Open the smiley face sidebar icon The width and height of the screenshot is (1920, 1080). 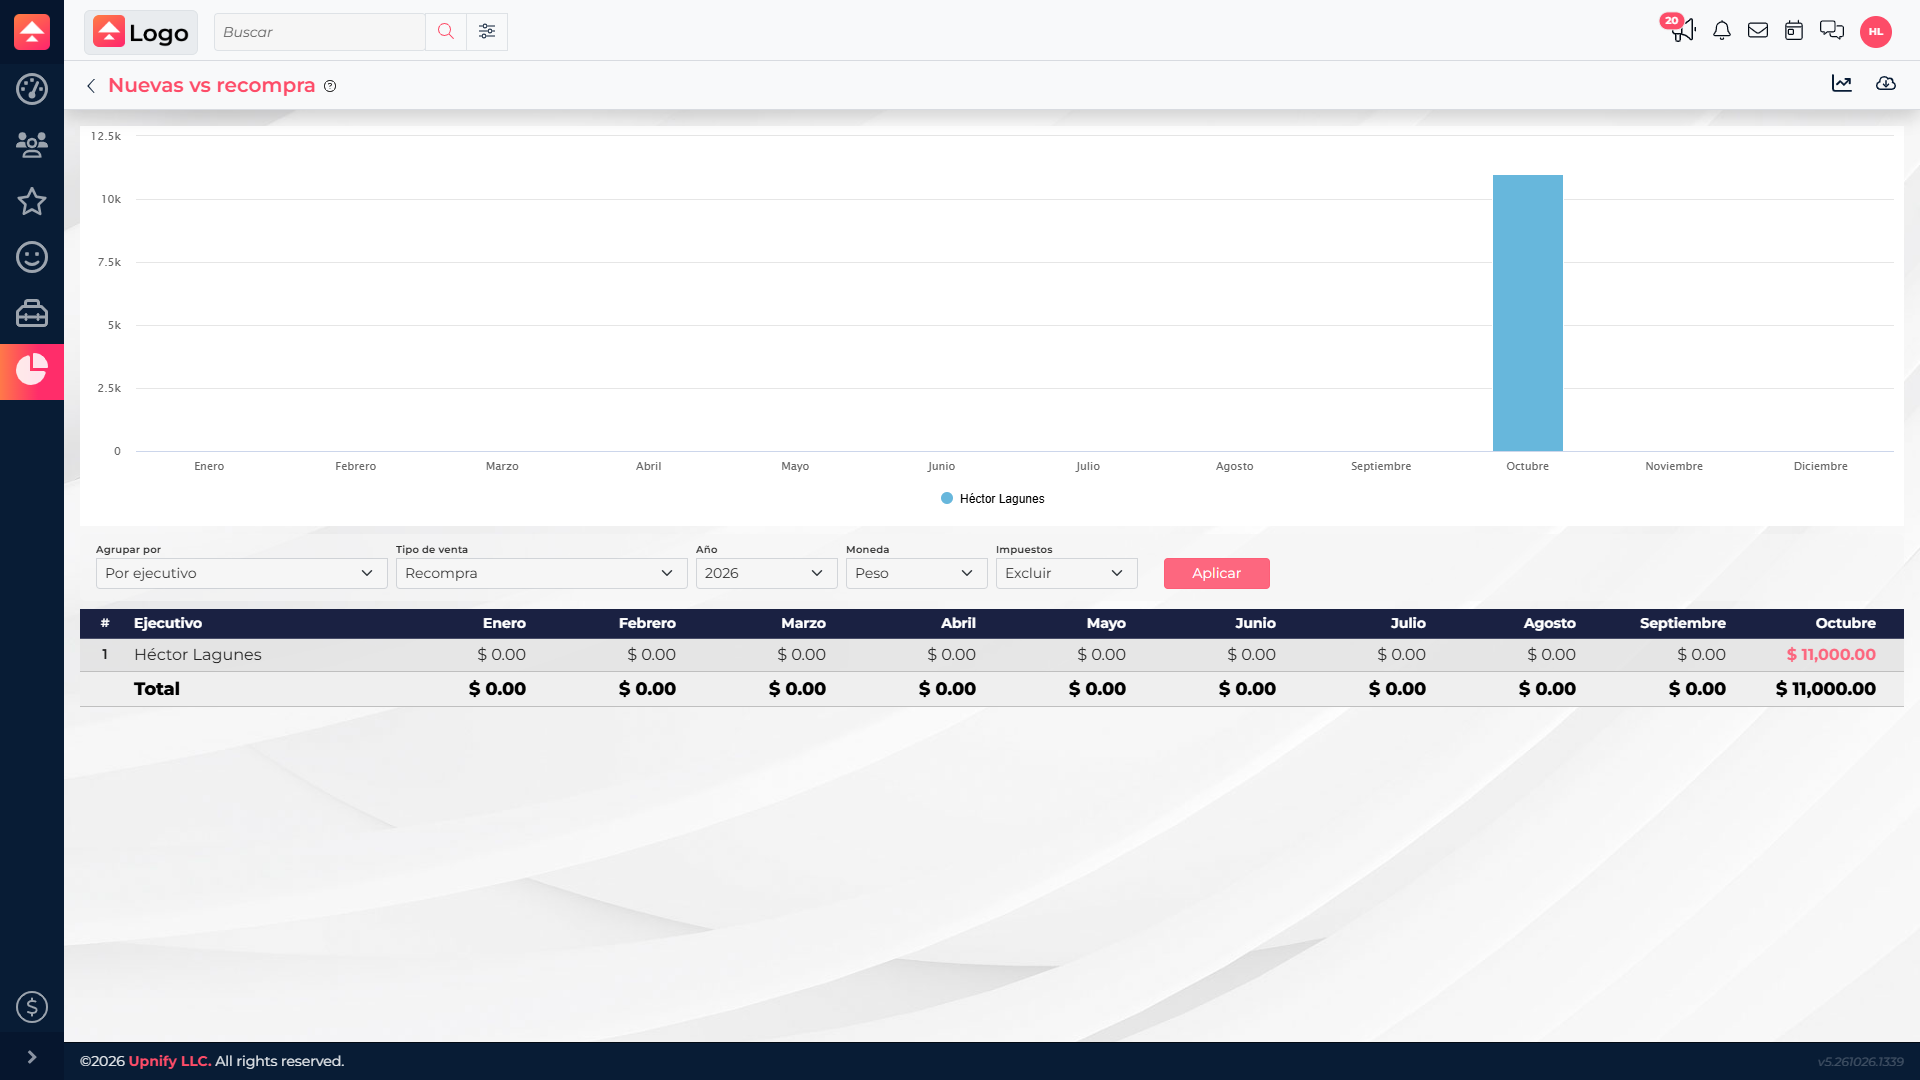coord(32,257)
